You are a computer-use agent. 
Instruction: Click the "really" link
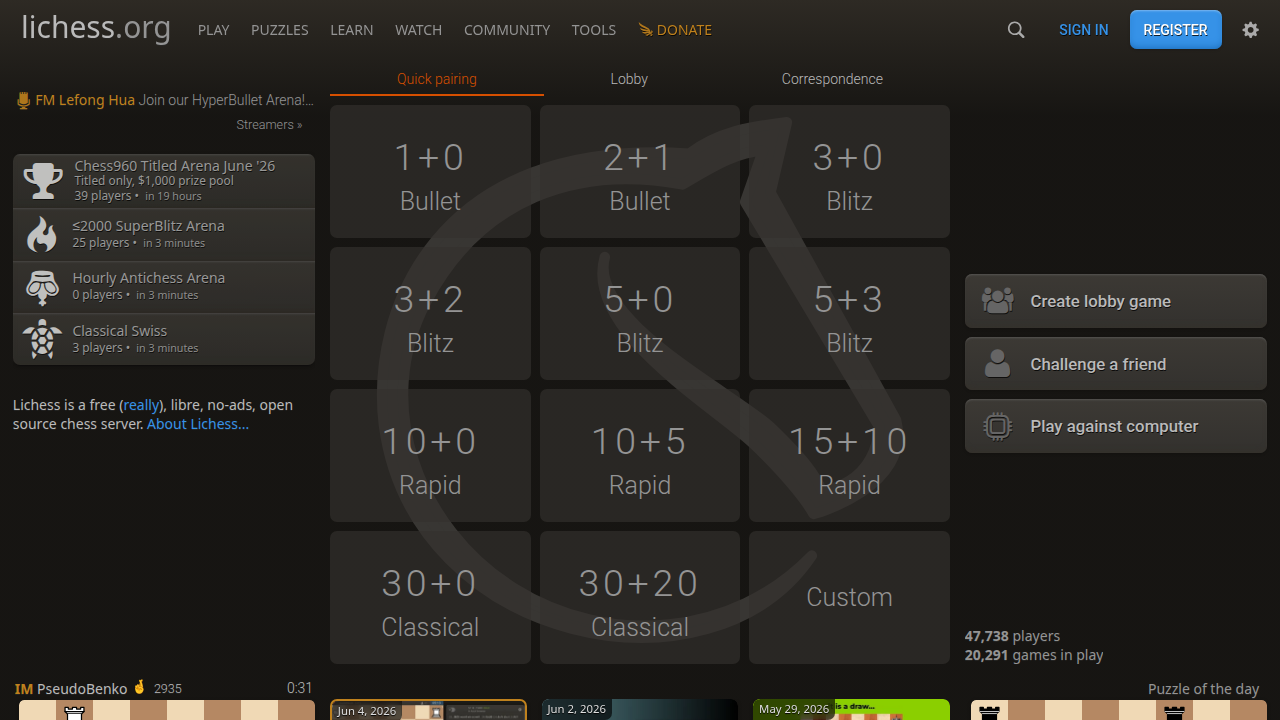tap(141, 405)
